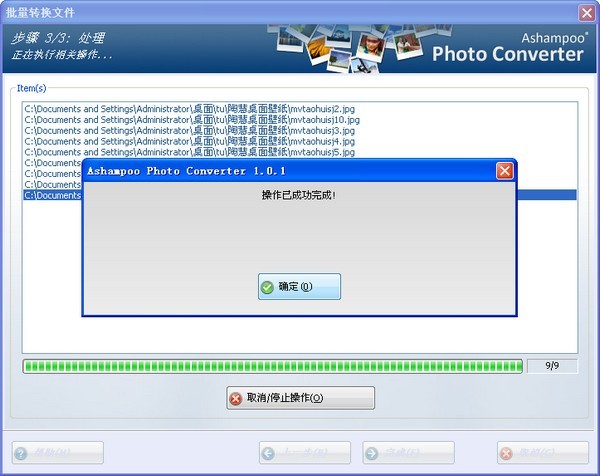Viewport: 600px width, 476px height.
Task: Click the disabled help button at bottom
Action: tap(58, 453)
